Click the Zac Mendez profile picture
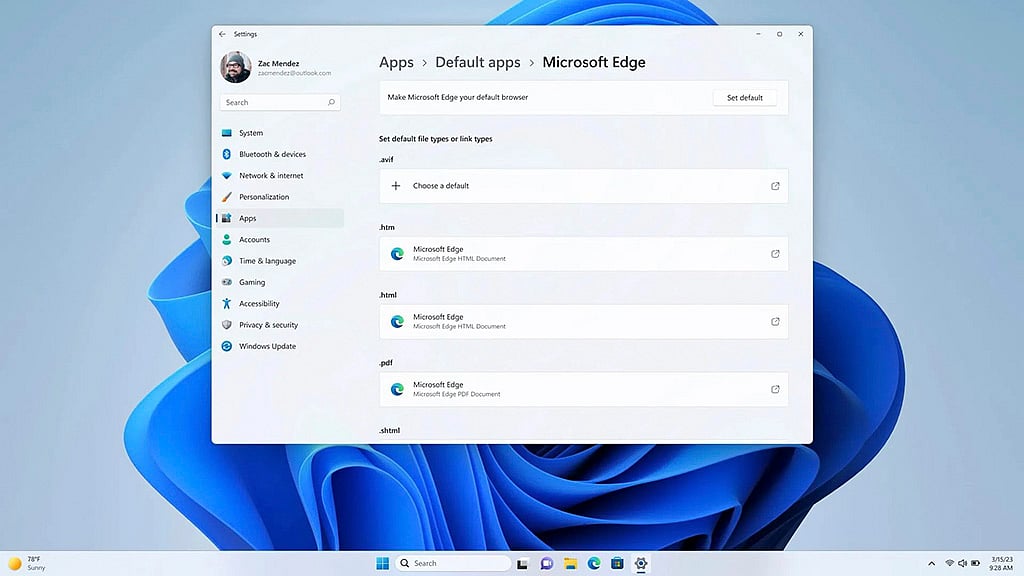This screenshot has height=576, width=1024. (236, 67)
